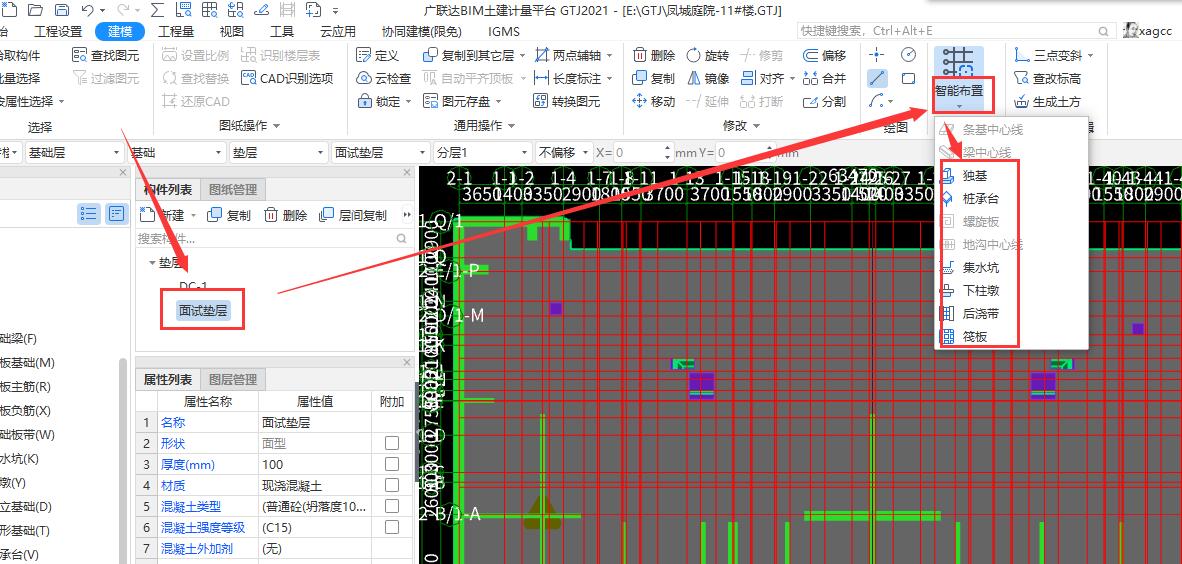Collapse the 垫层 tree node
The width and height of the screenshot is (1182, 564).
153,263
